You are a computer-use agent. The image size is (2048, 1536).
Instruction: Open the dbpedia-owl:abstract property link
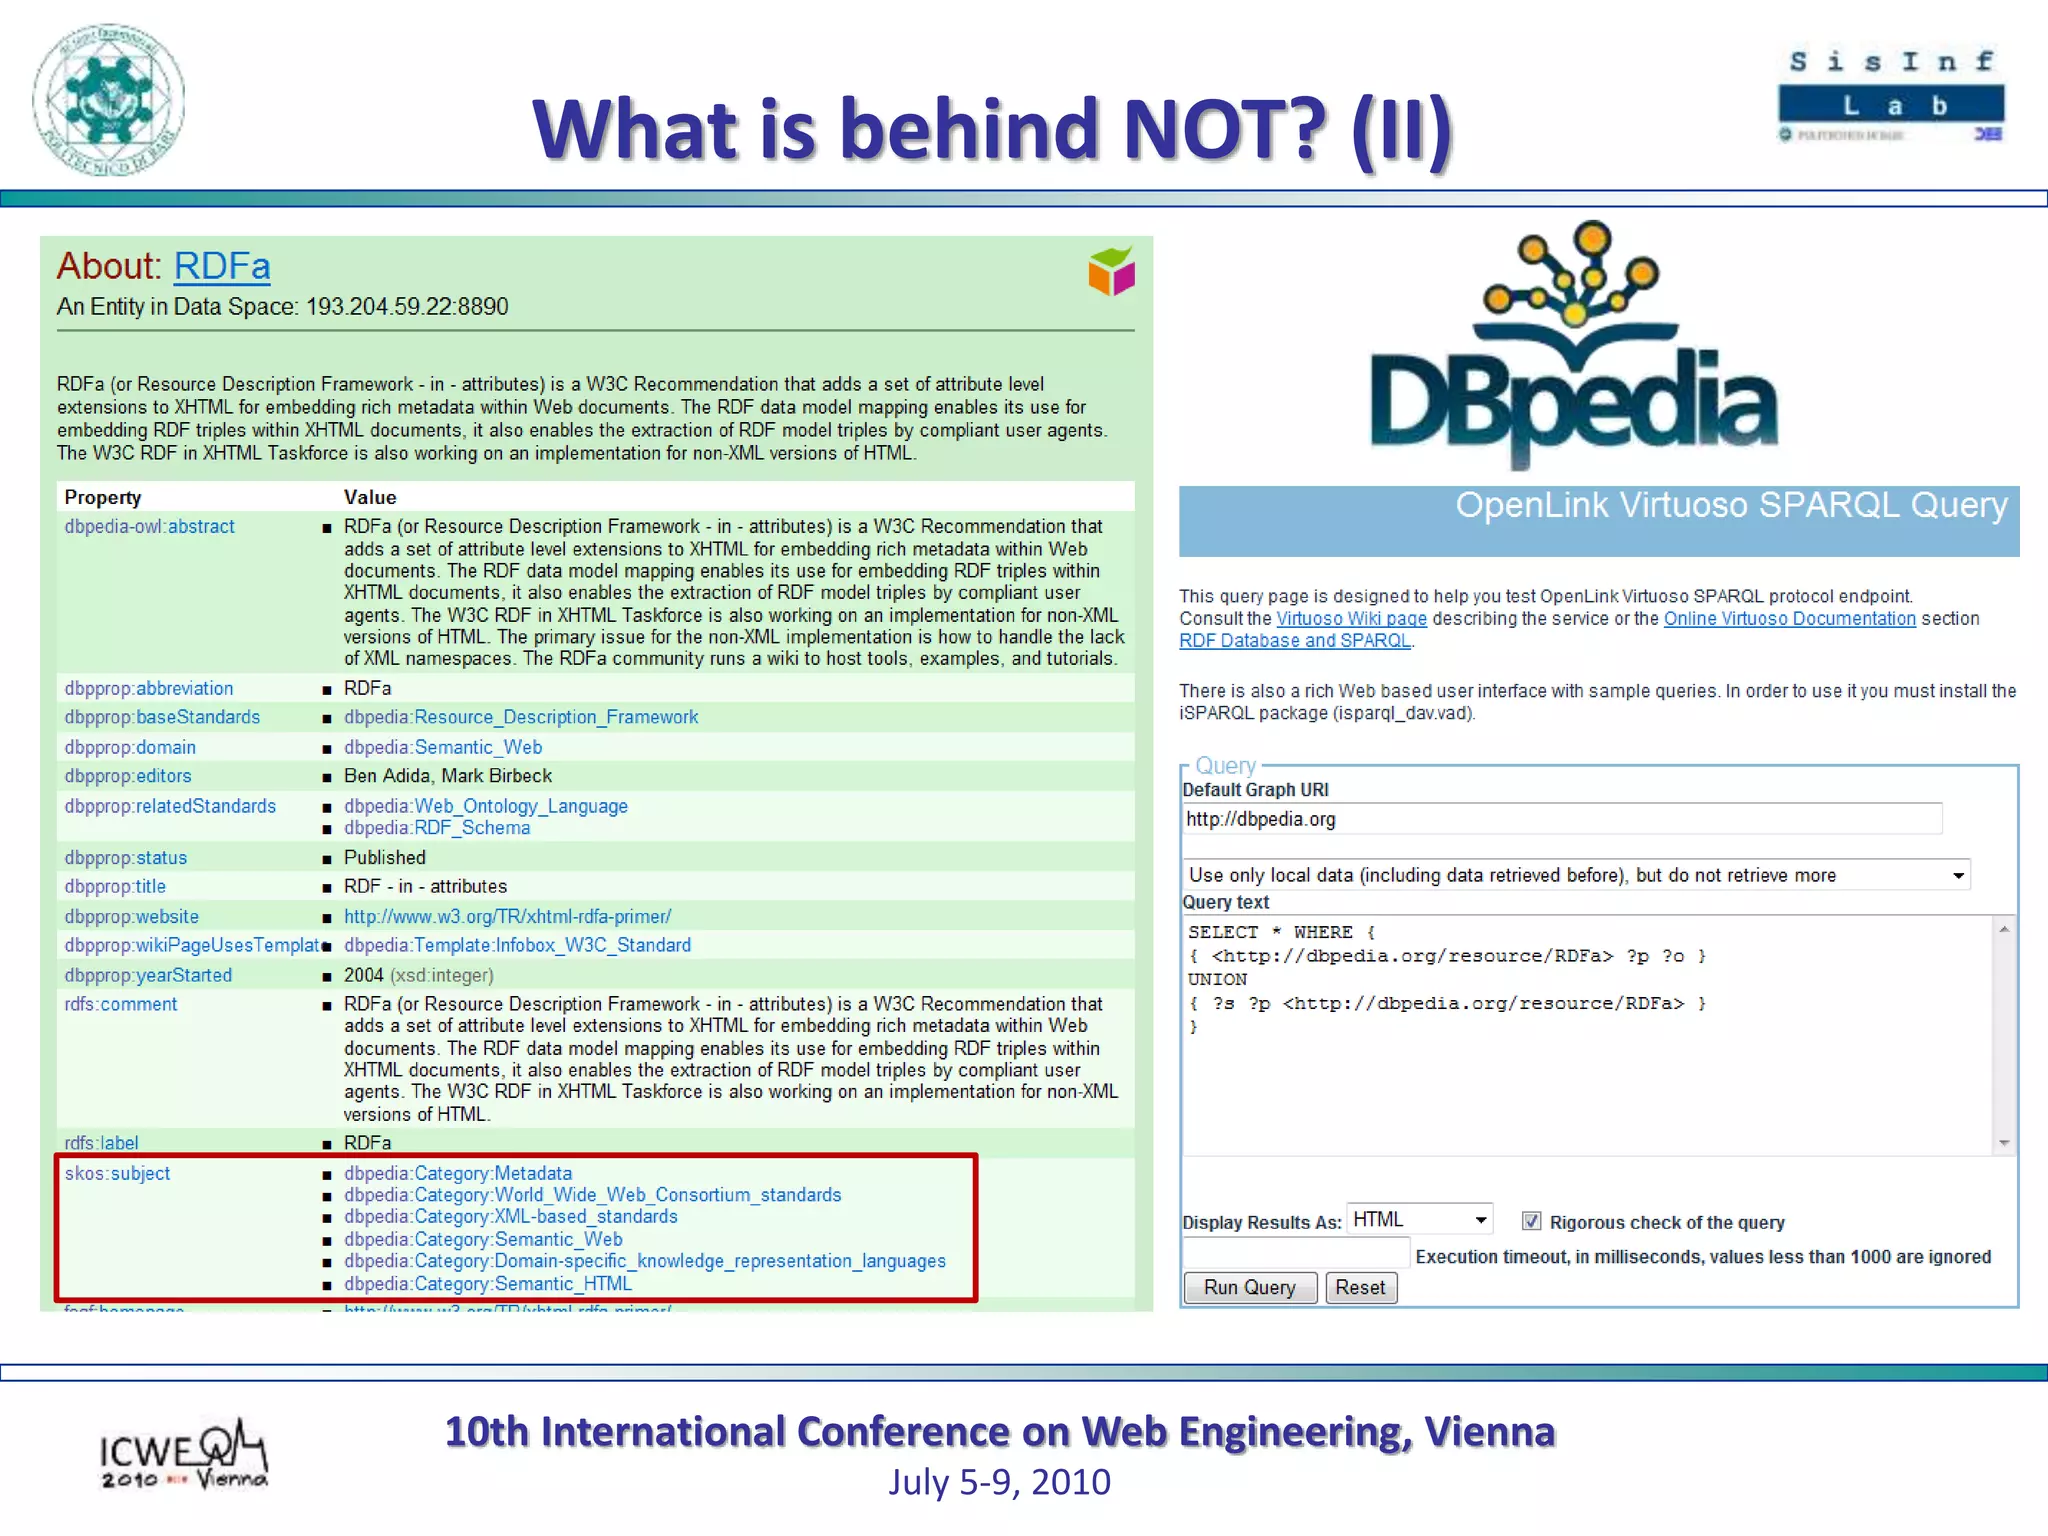[150, 527]
